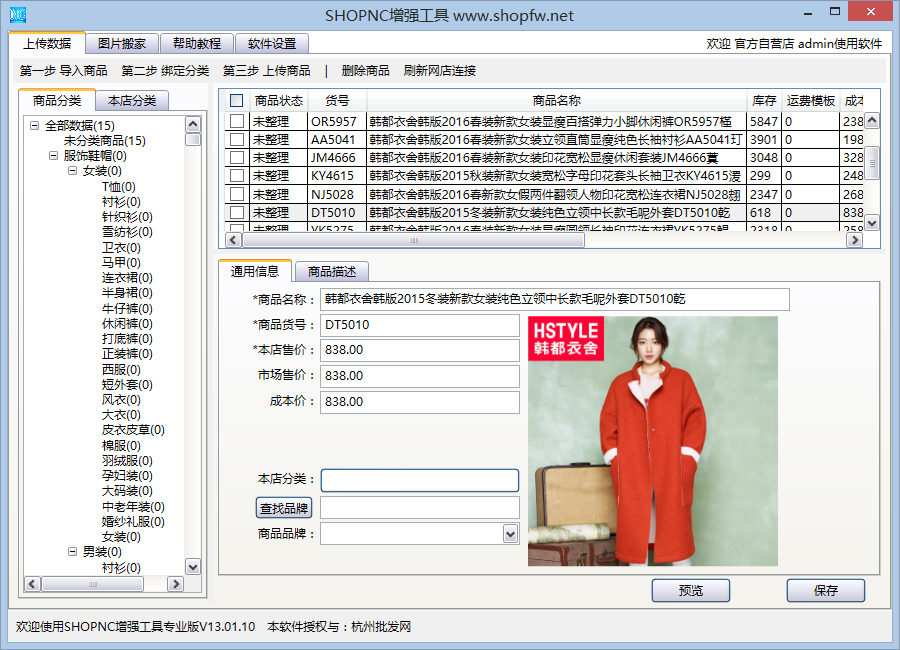
Task: Click 第三步 上传商品
Action: pyautogui.click(x=267, y=71)
